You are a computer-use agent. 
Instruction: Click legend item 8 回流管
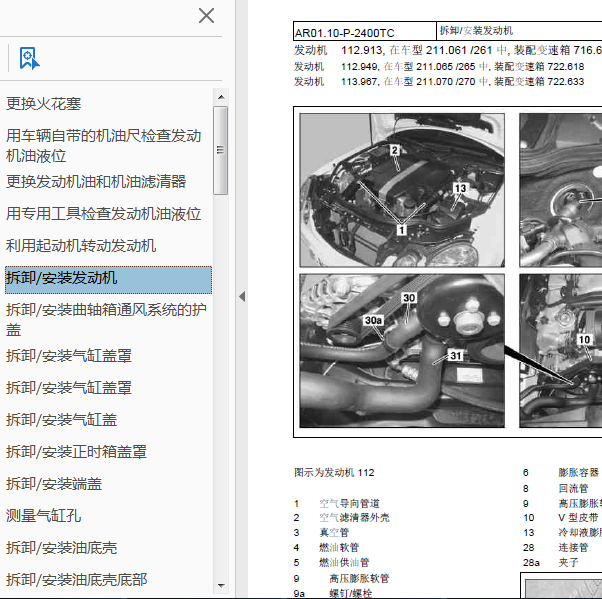coord(556,488)
